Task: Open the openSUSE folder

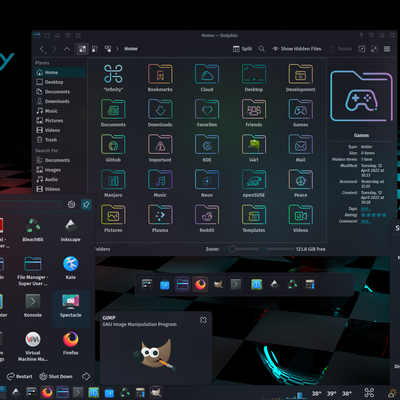Action: [254, 183]
